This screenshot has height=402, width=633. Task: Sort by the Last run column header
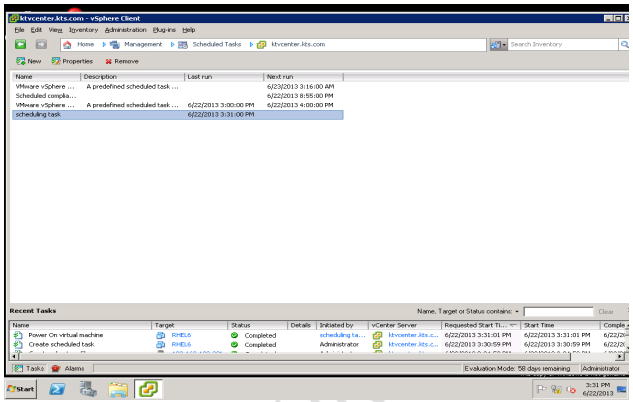click(224, 77)
